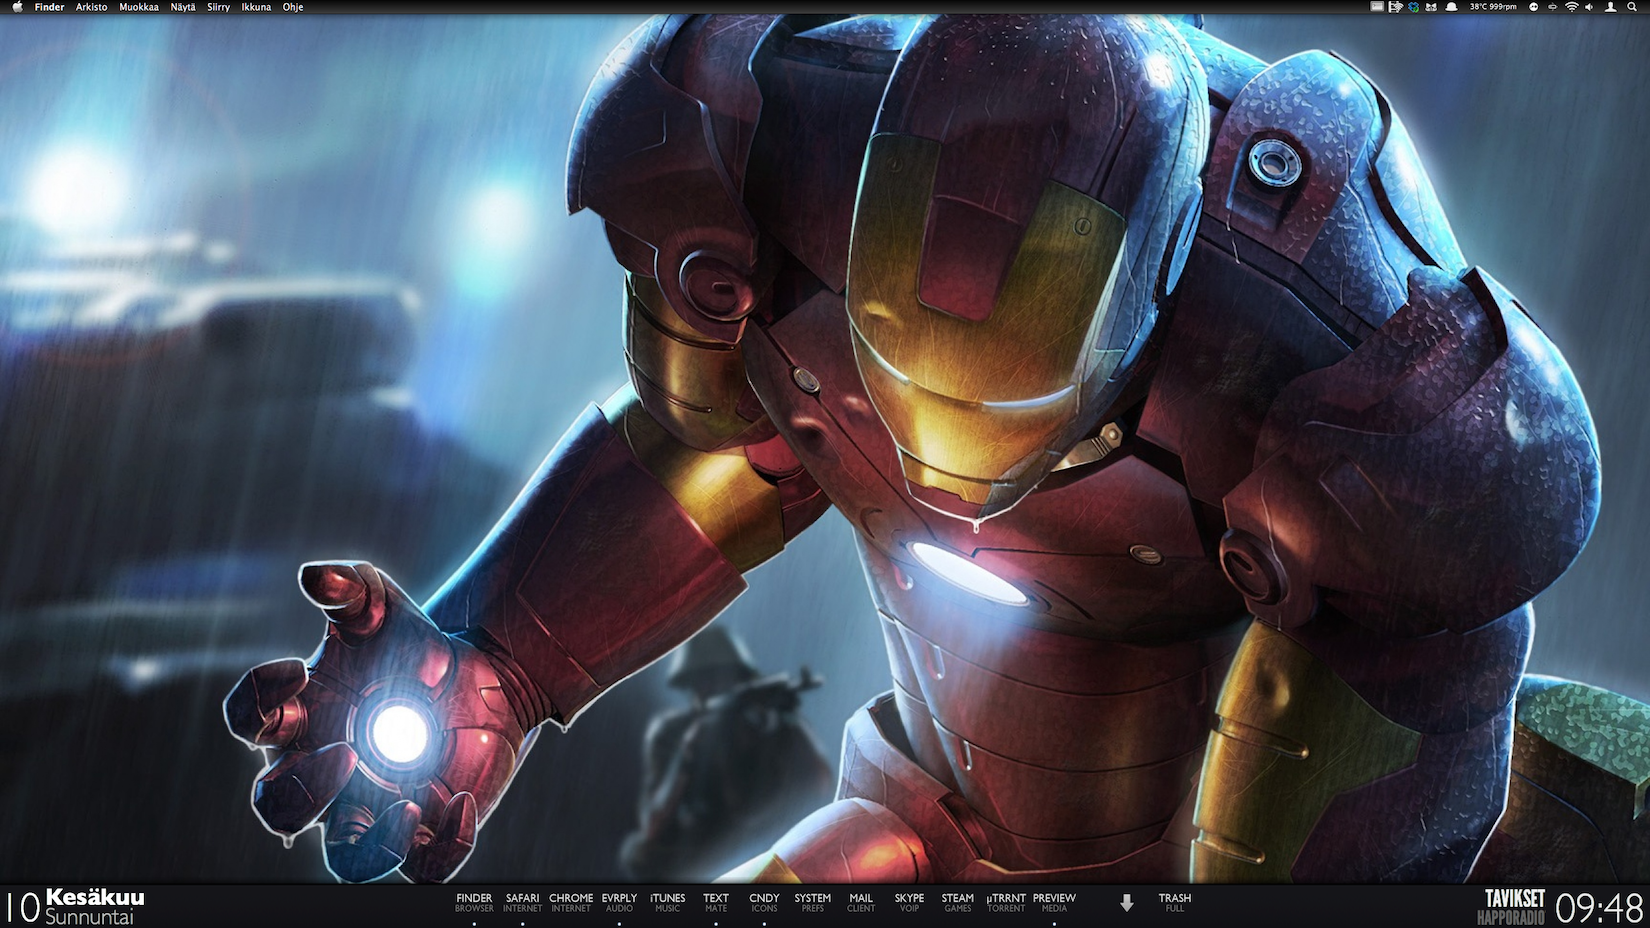Viewport: 1650px width, 928px height.
Task: Open the Siirry menu
Action: [218, 7]
